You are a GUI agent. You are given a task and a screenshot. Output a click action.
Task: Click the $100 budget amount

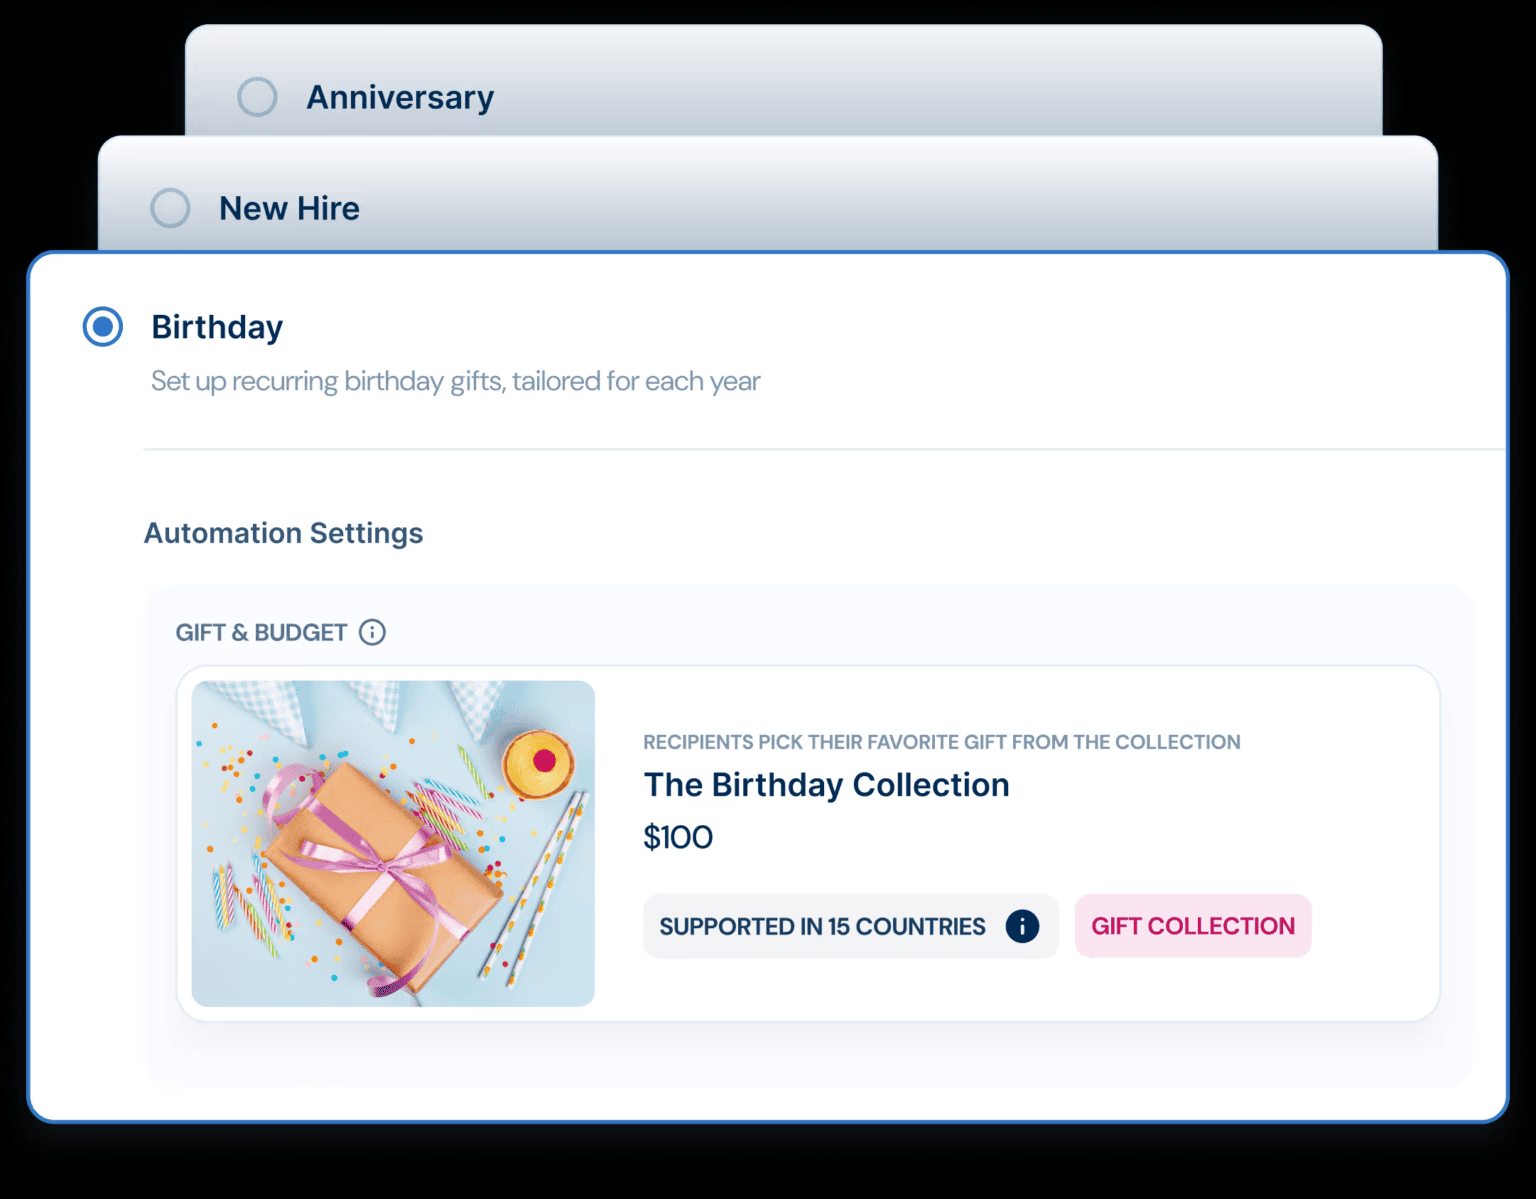pos(678,837)
